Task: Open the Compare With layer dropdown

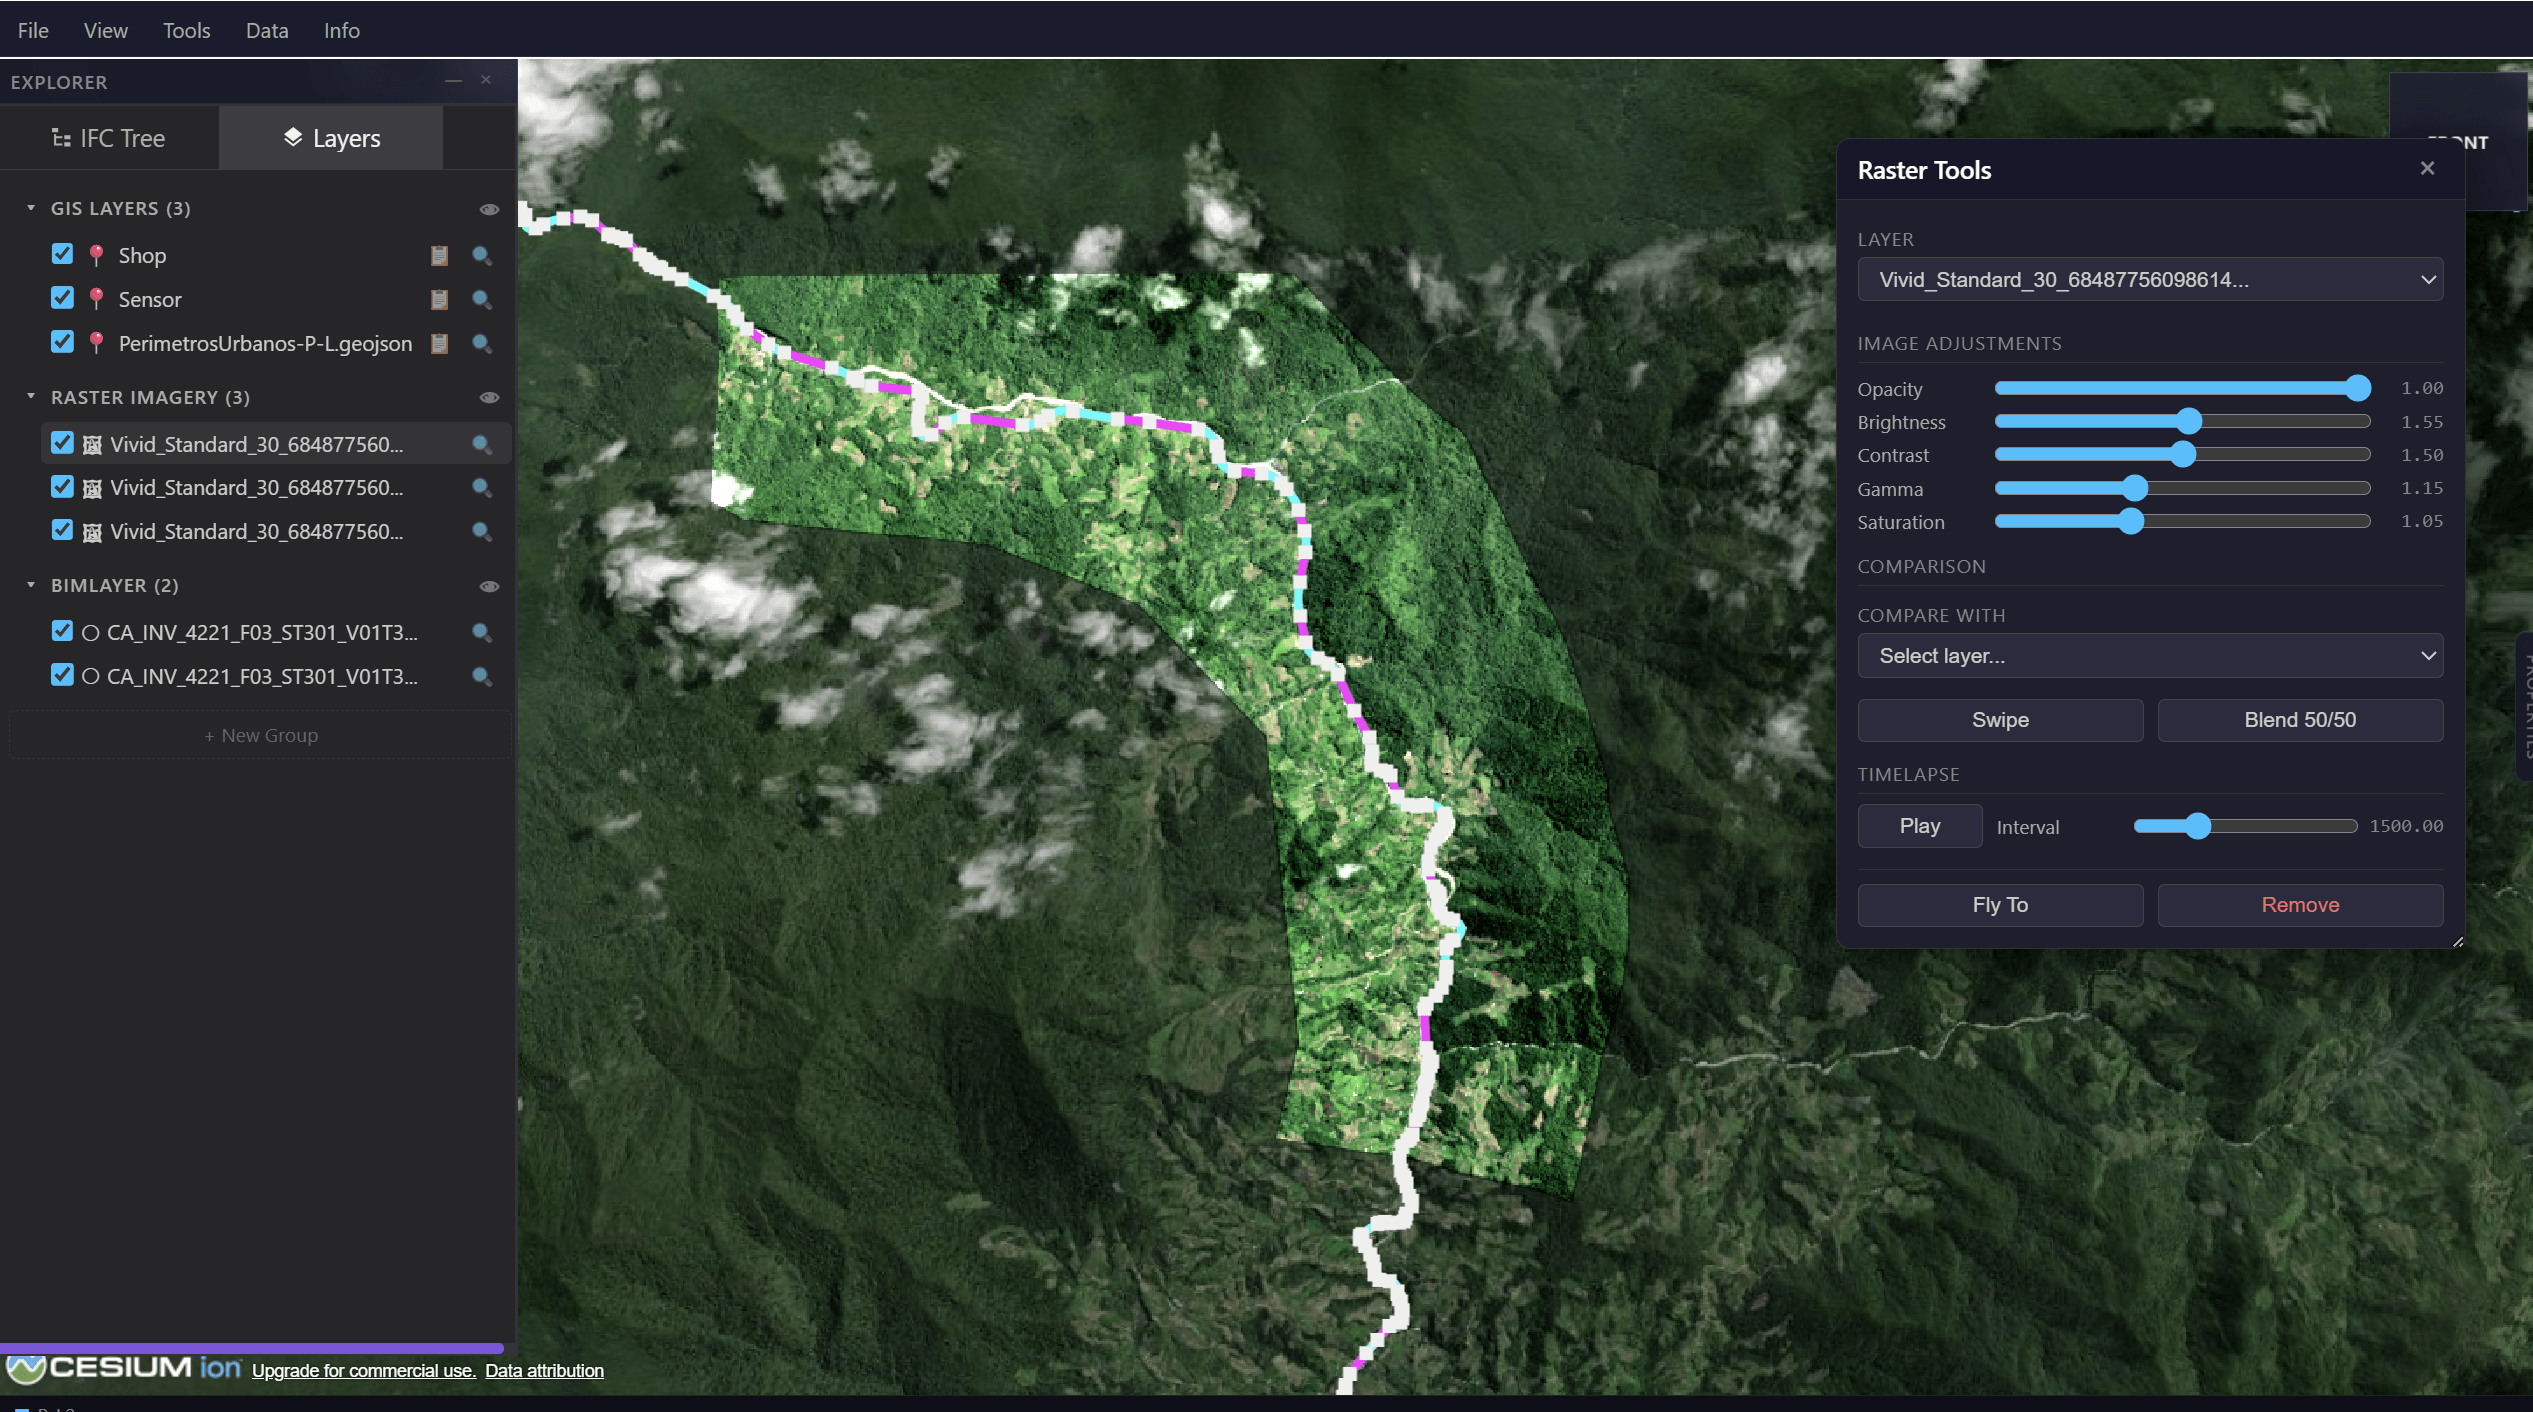Action: pyautogui.click(x=2150, y=656)
